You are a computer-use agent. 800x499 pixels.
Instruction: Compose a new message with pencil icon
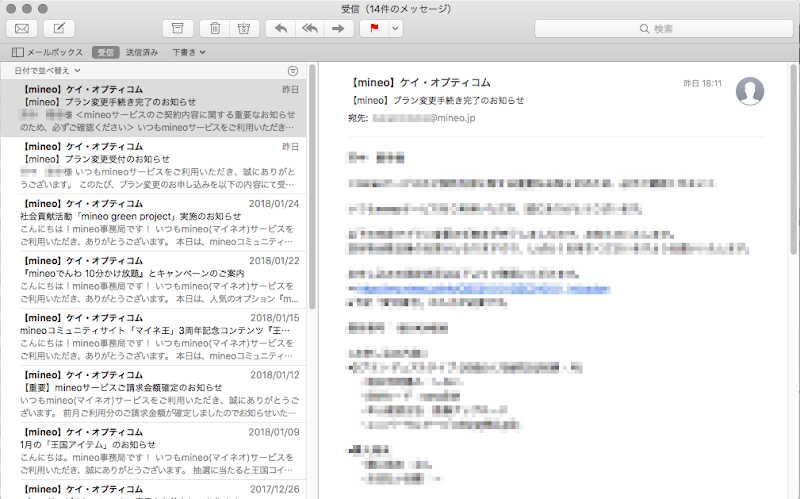59,29
